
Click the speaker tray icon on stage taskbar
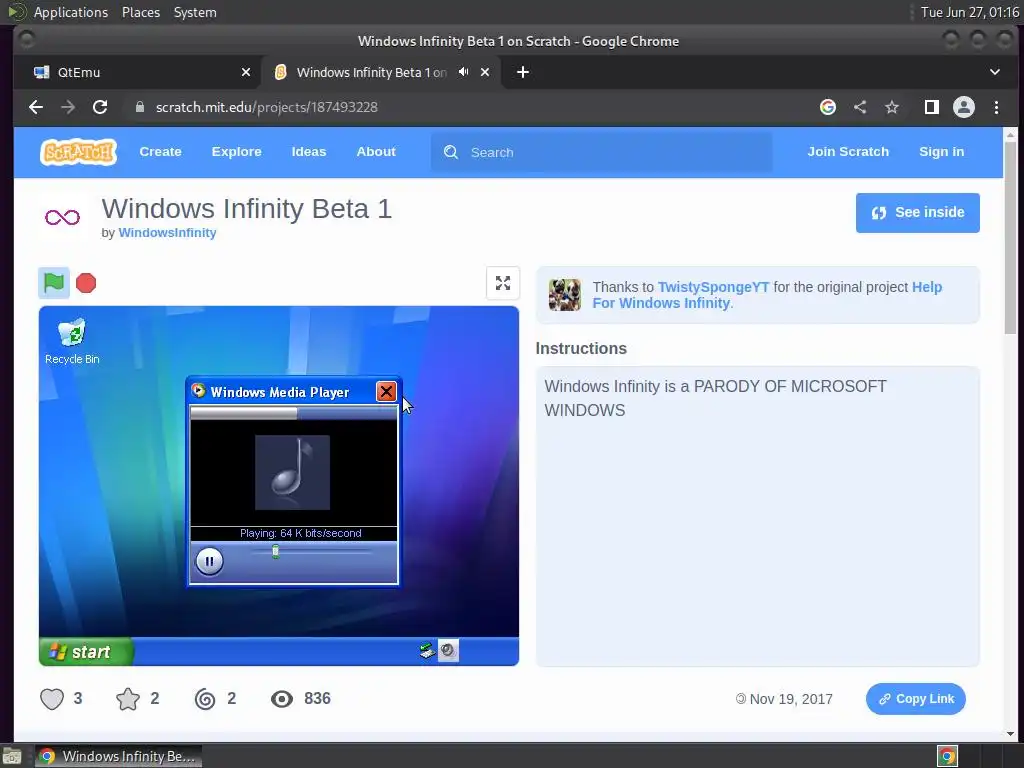448,650
